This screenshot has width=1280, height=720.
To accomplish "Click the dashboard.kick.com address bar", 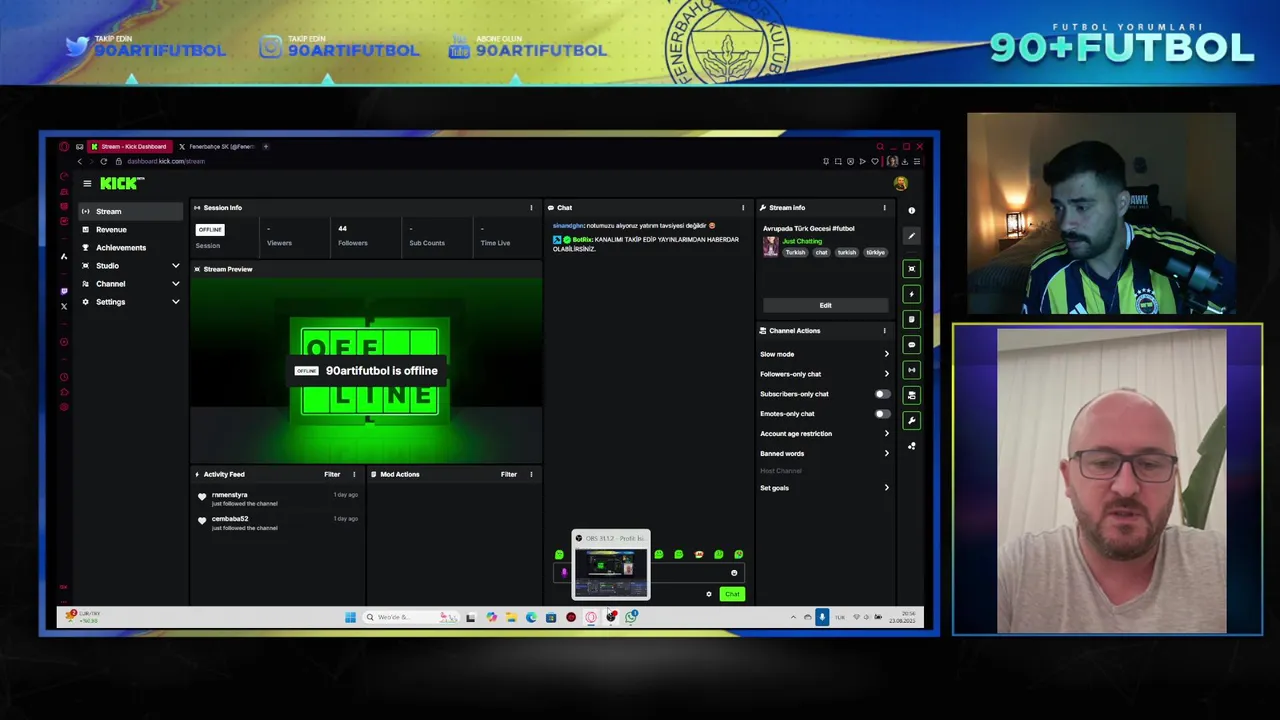I will pyautogui.click(x=166, y=161).
